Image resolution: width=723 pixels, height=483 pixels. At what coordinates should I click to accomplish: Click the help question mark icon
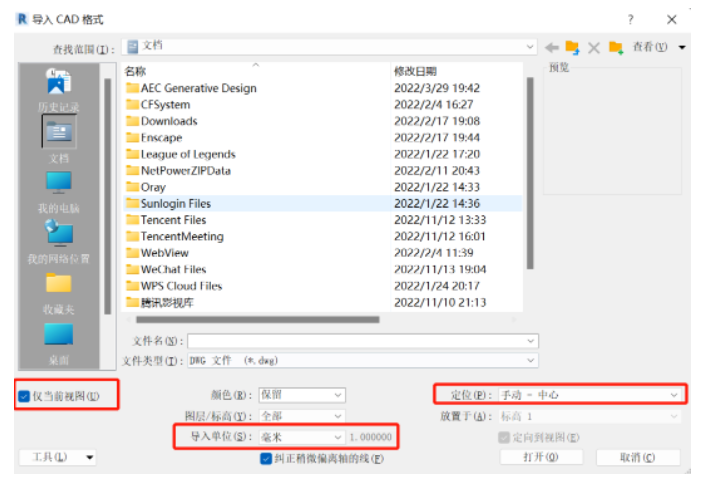(x=630, y=19)
